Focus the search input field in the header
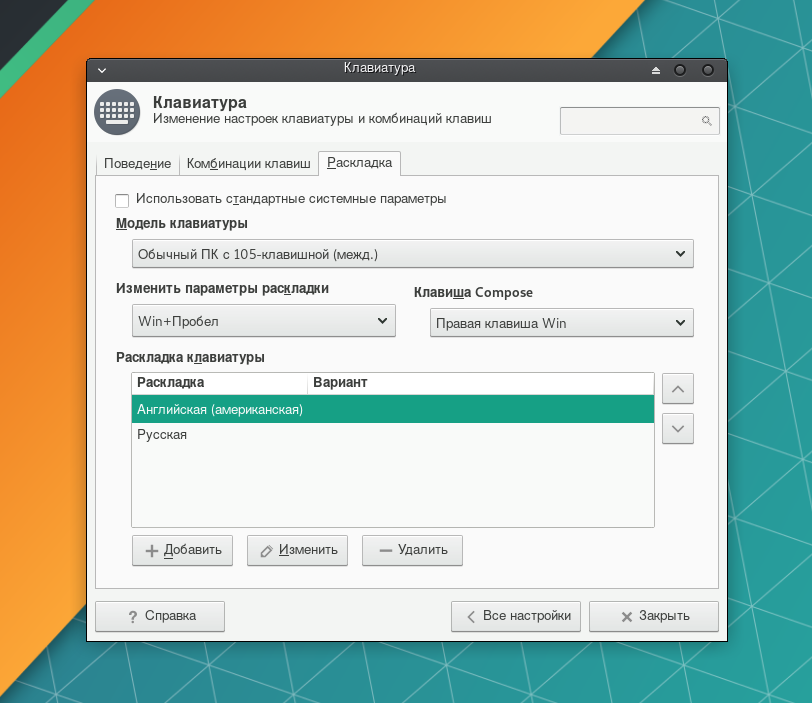Image resolution: width=812 pixels, height=703 pixels. [x=640, y=121]
